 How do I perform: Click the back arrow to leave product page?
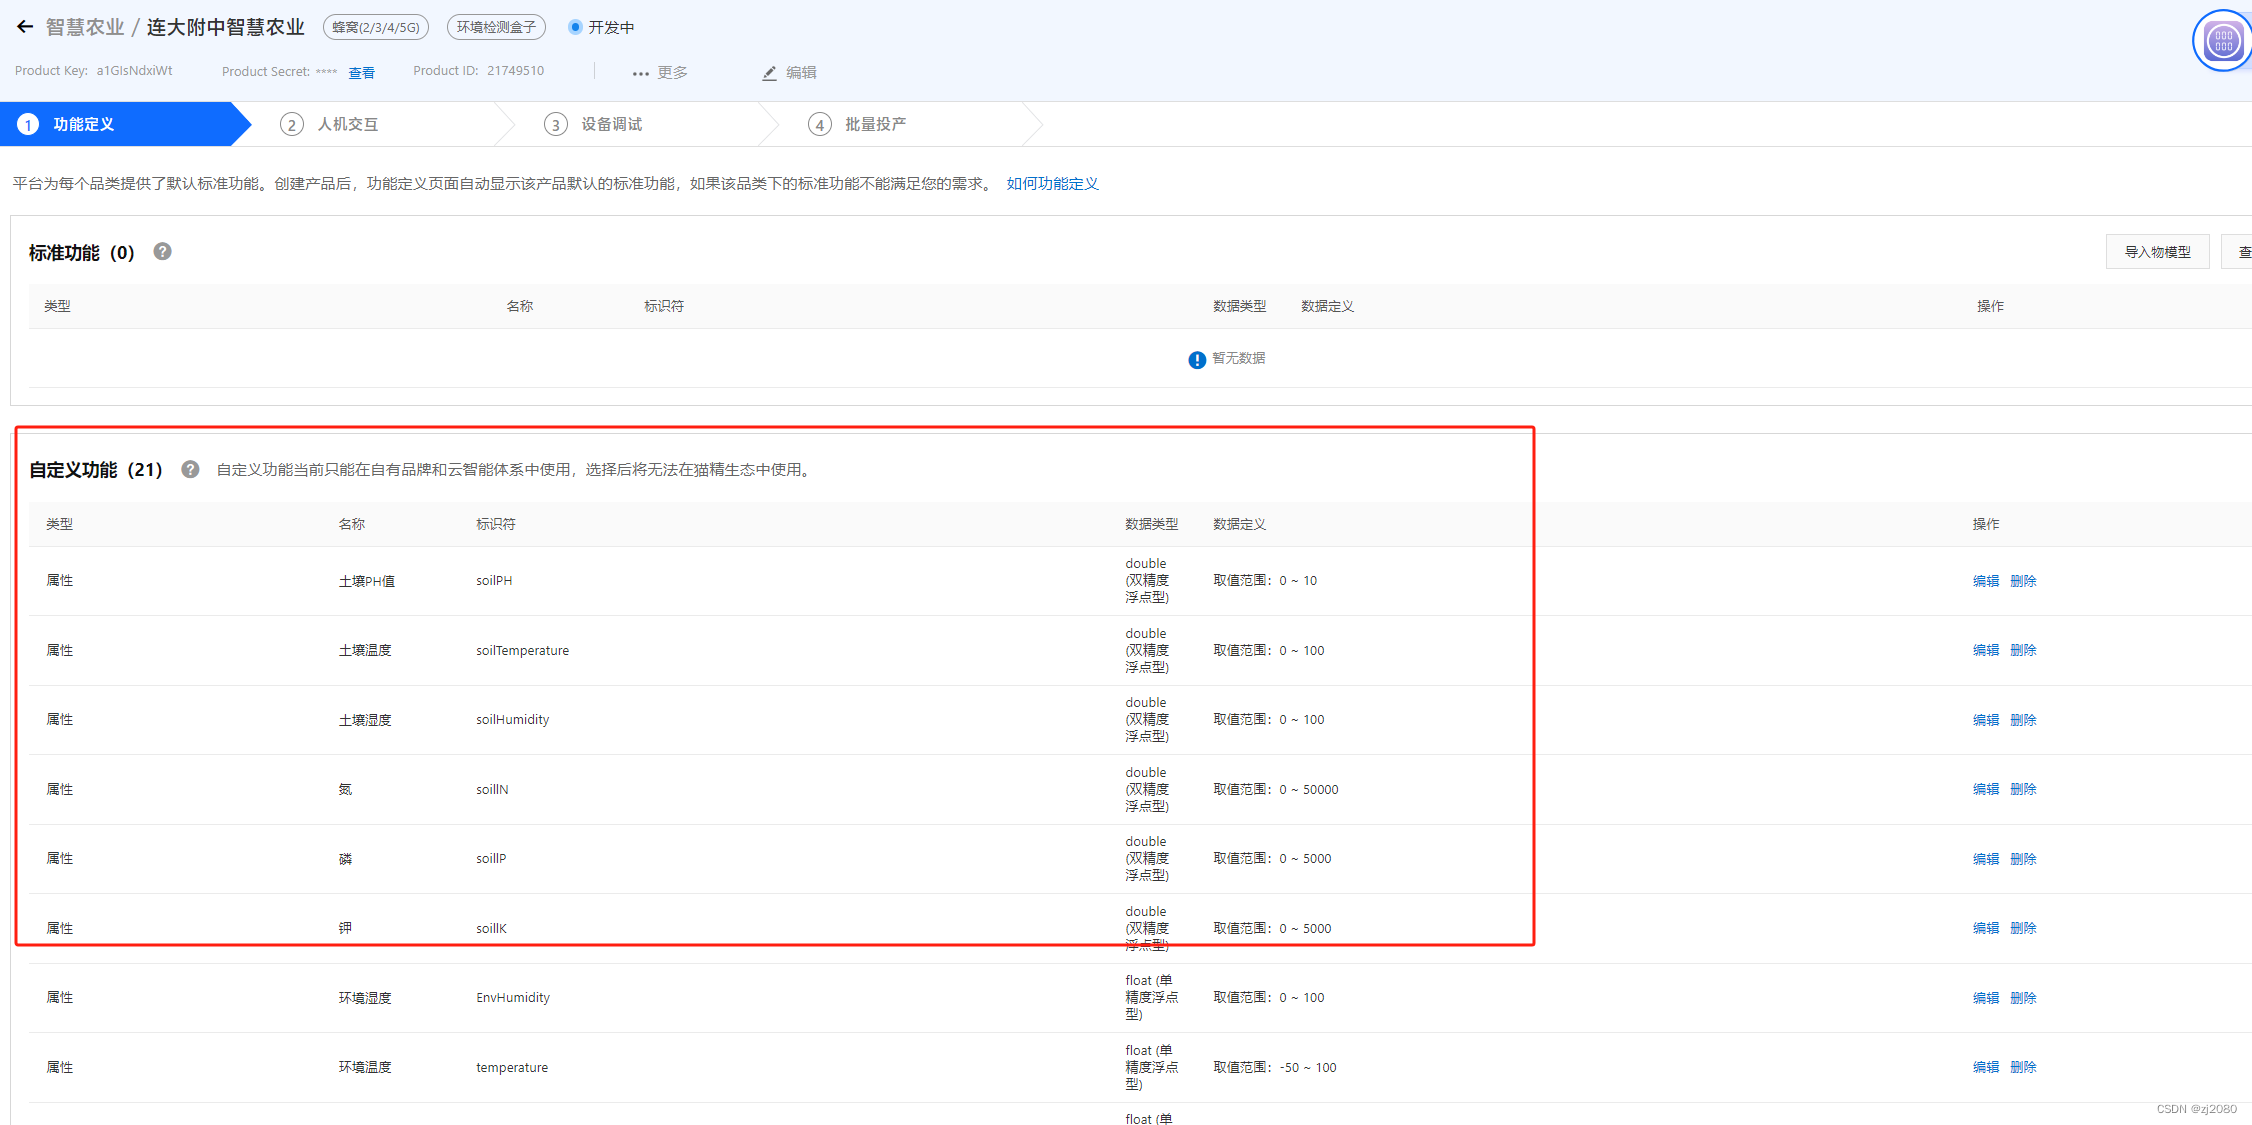pos(24,26)
